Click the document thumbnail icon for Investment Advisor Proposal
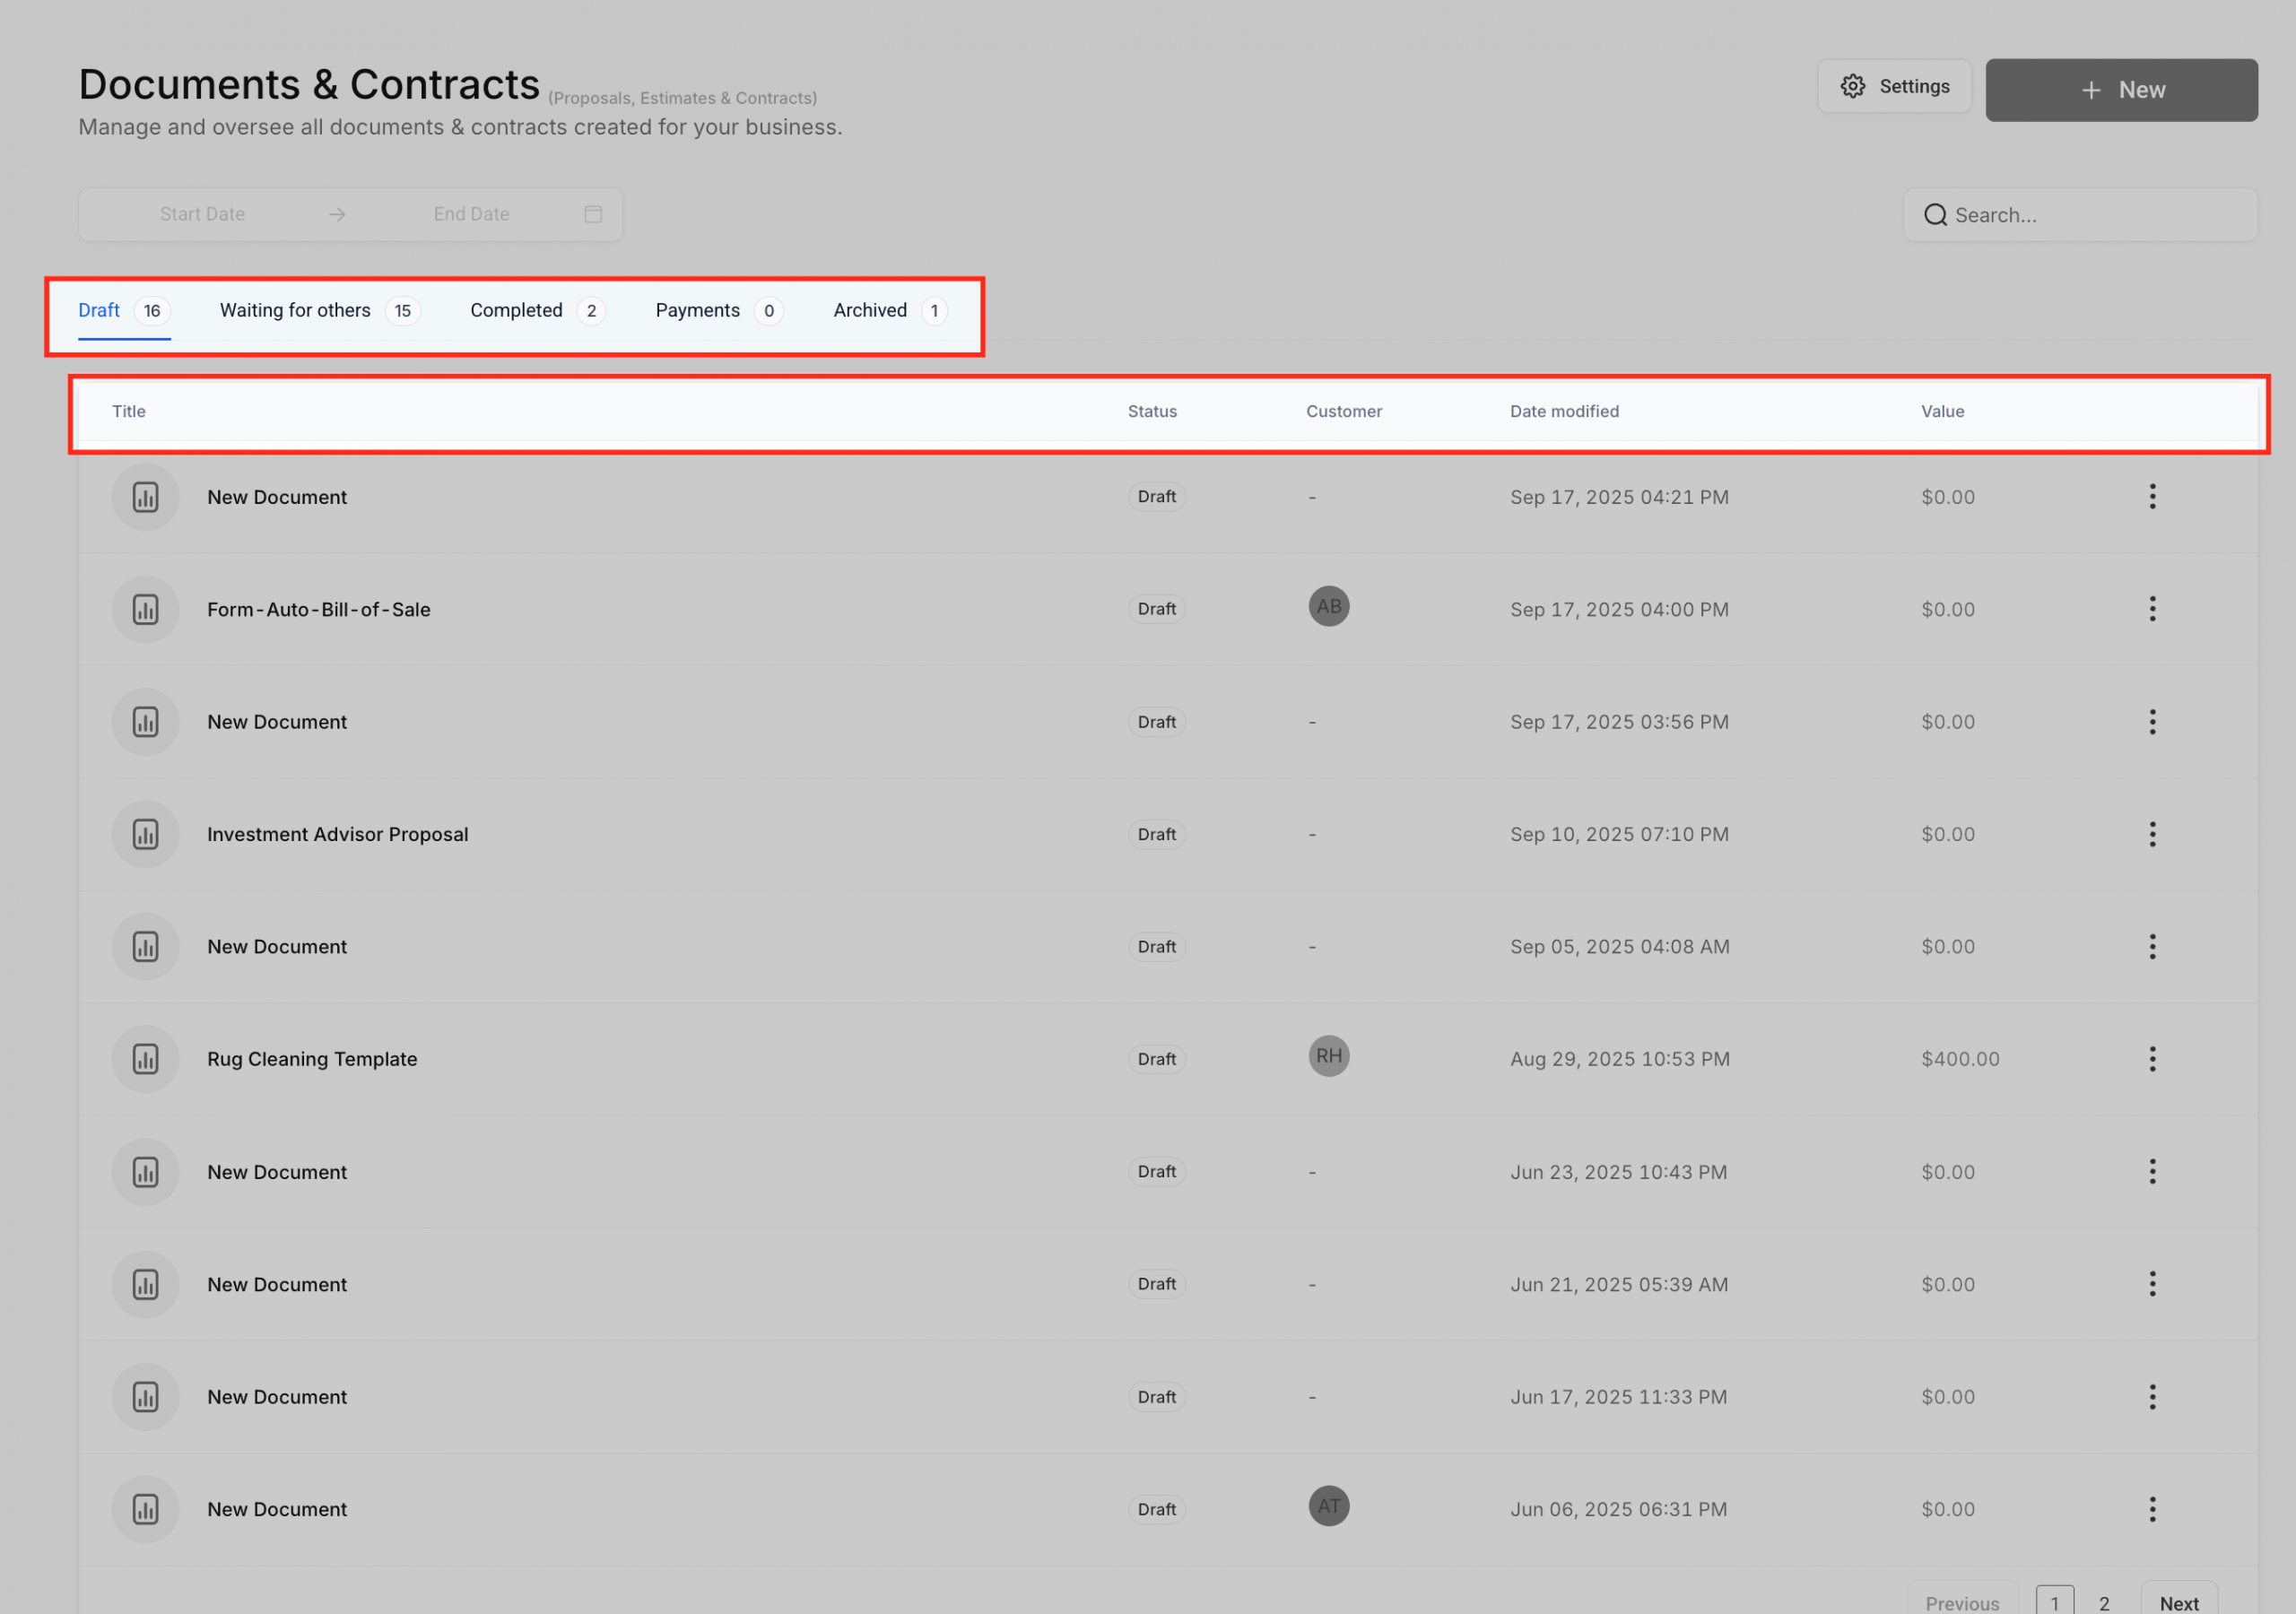The image size is (2296, 1614). click(145, 833)
